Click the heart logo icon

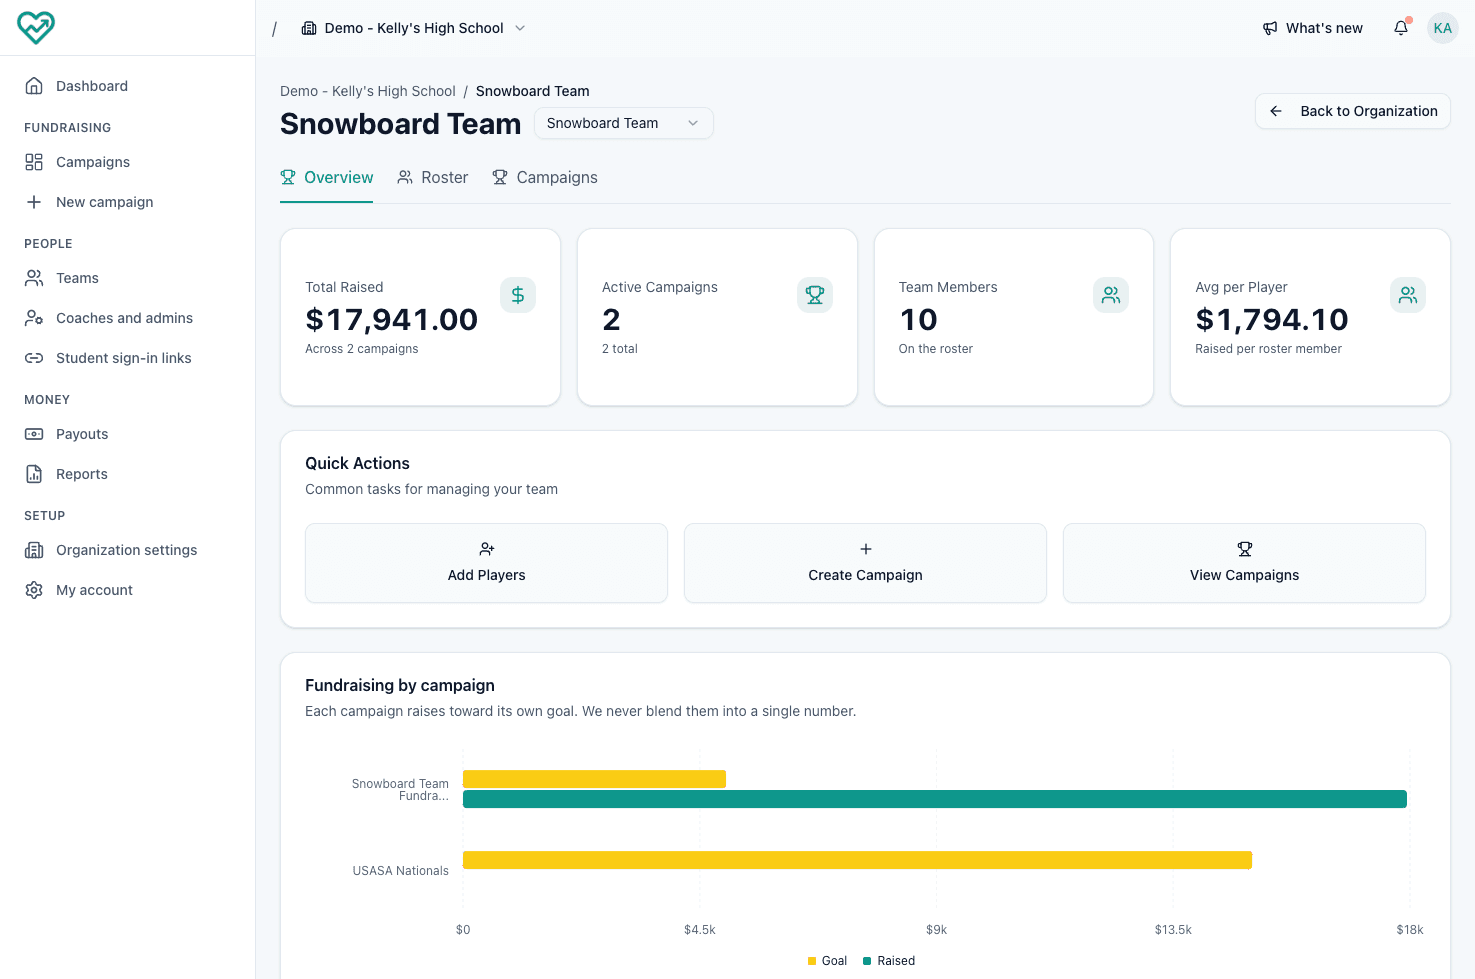tap(36, 27)
